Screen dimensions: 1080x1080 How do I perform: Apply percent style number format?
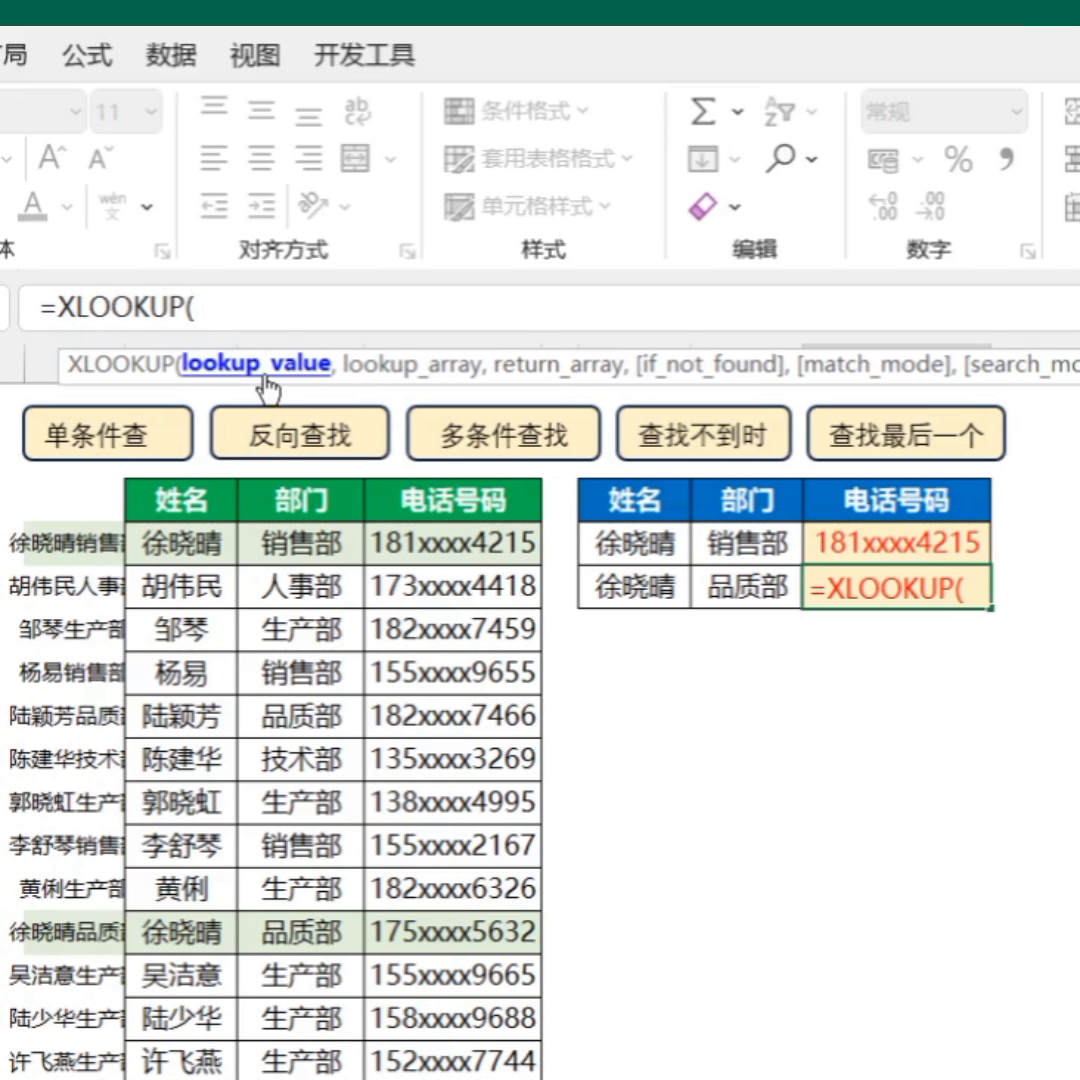click(958, 159)
